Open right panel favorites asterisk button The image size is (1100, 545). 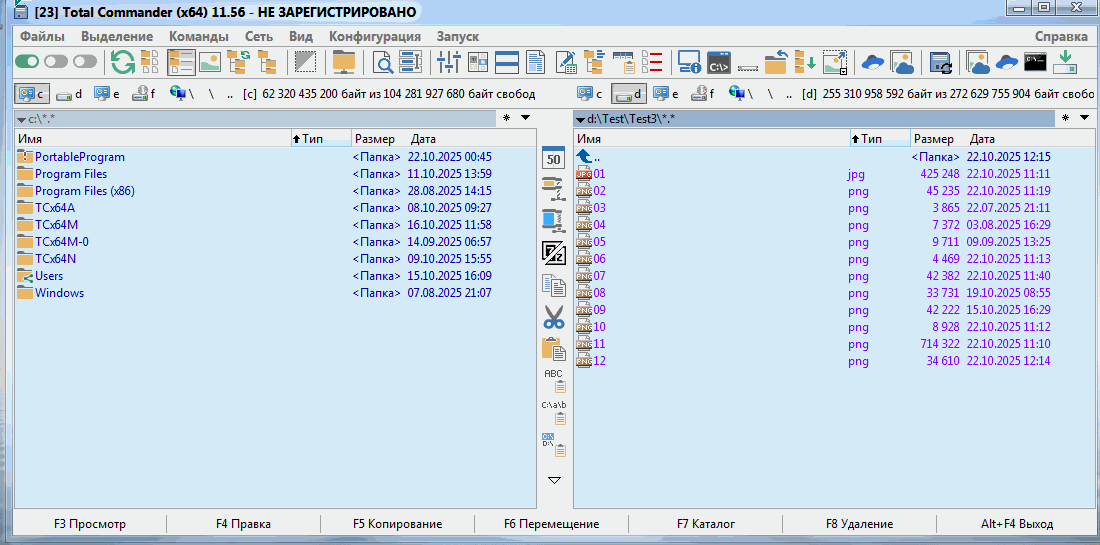click(1066, 118)
